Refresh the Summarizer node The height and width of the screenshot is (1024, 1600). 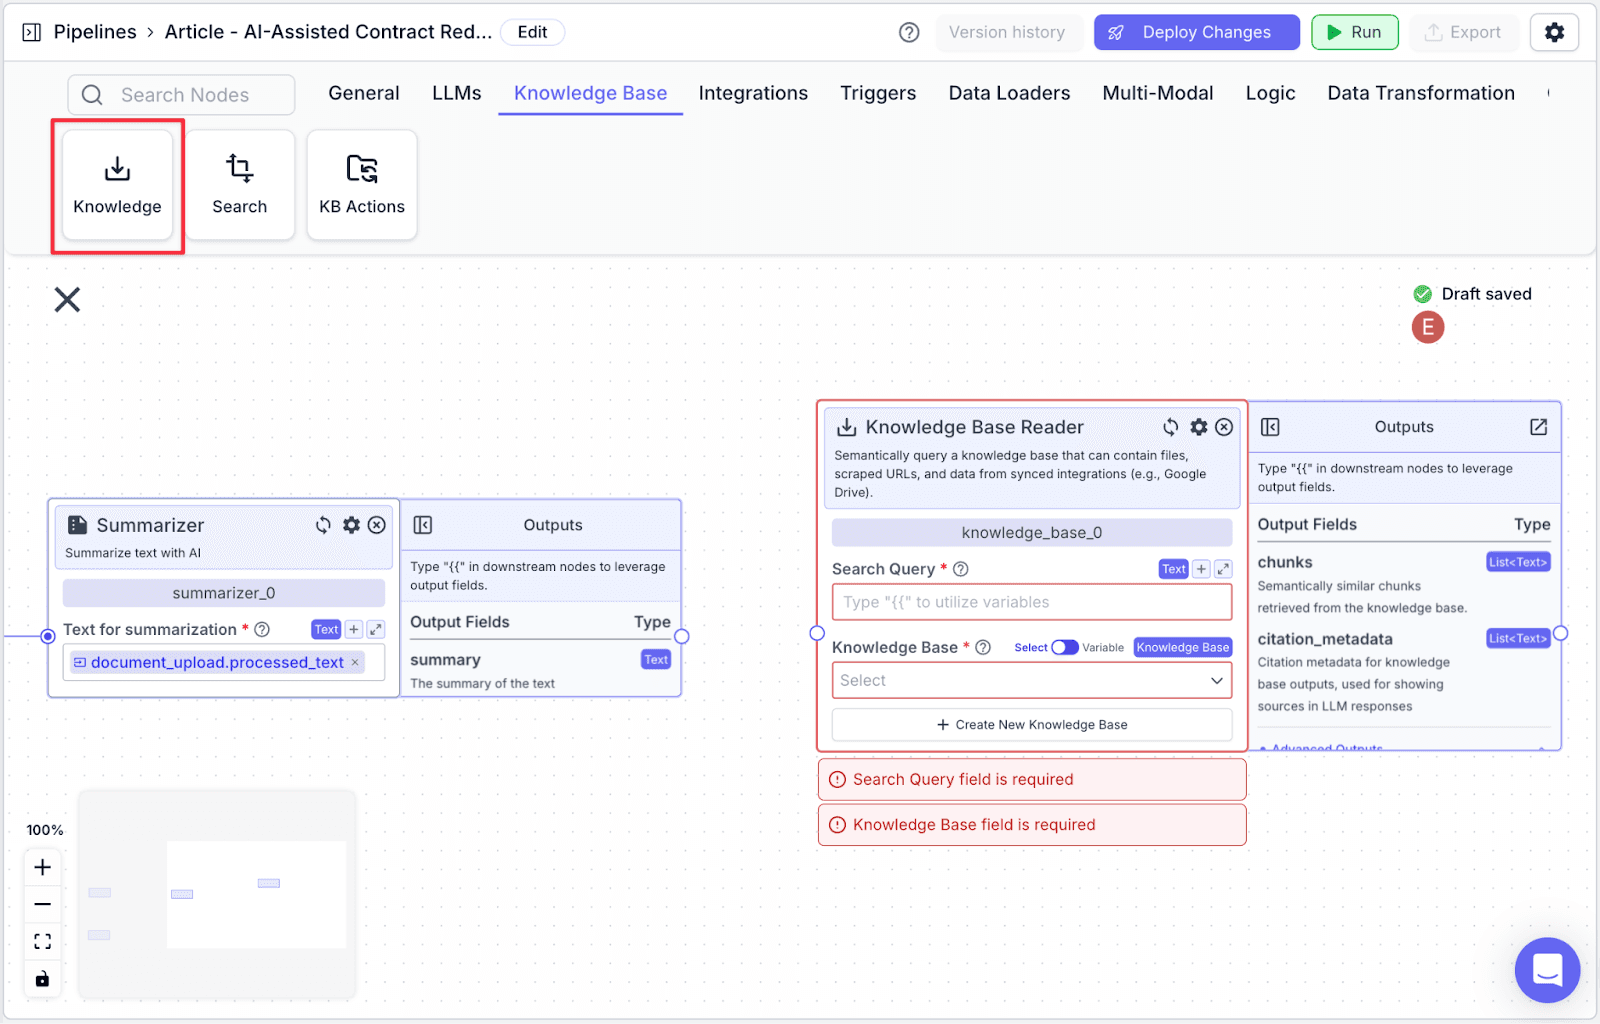click(x=323, y=525)
